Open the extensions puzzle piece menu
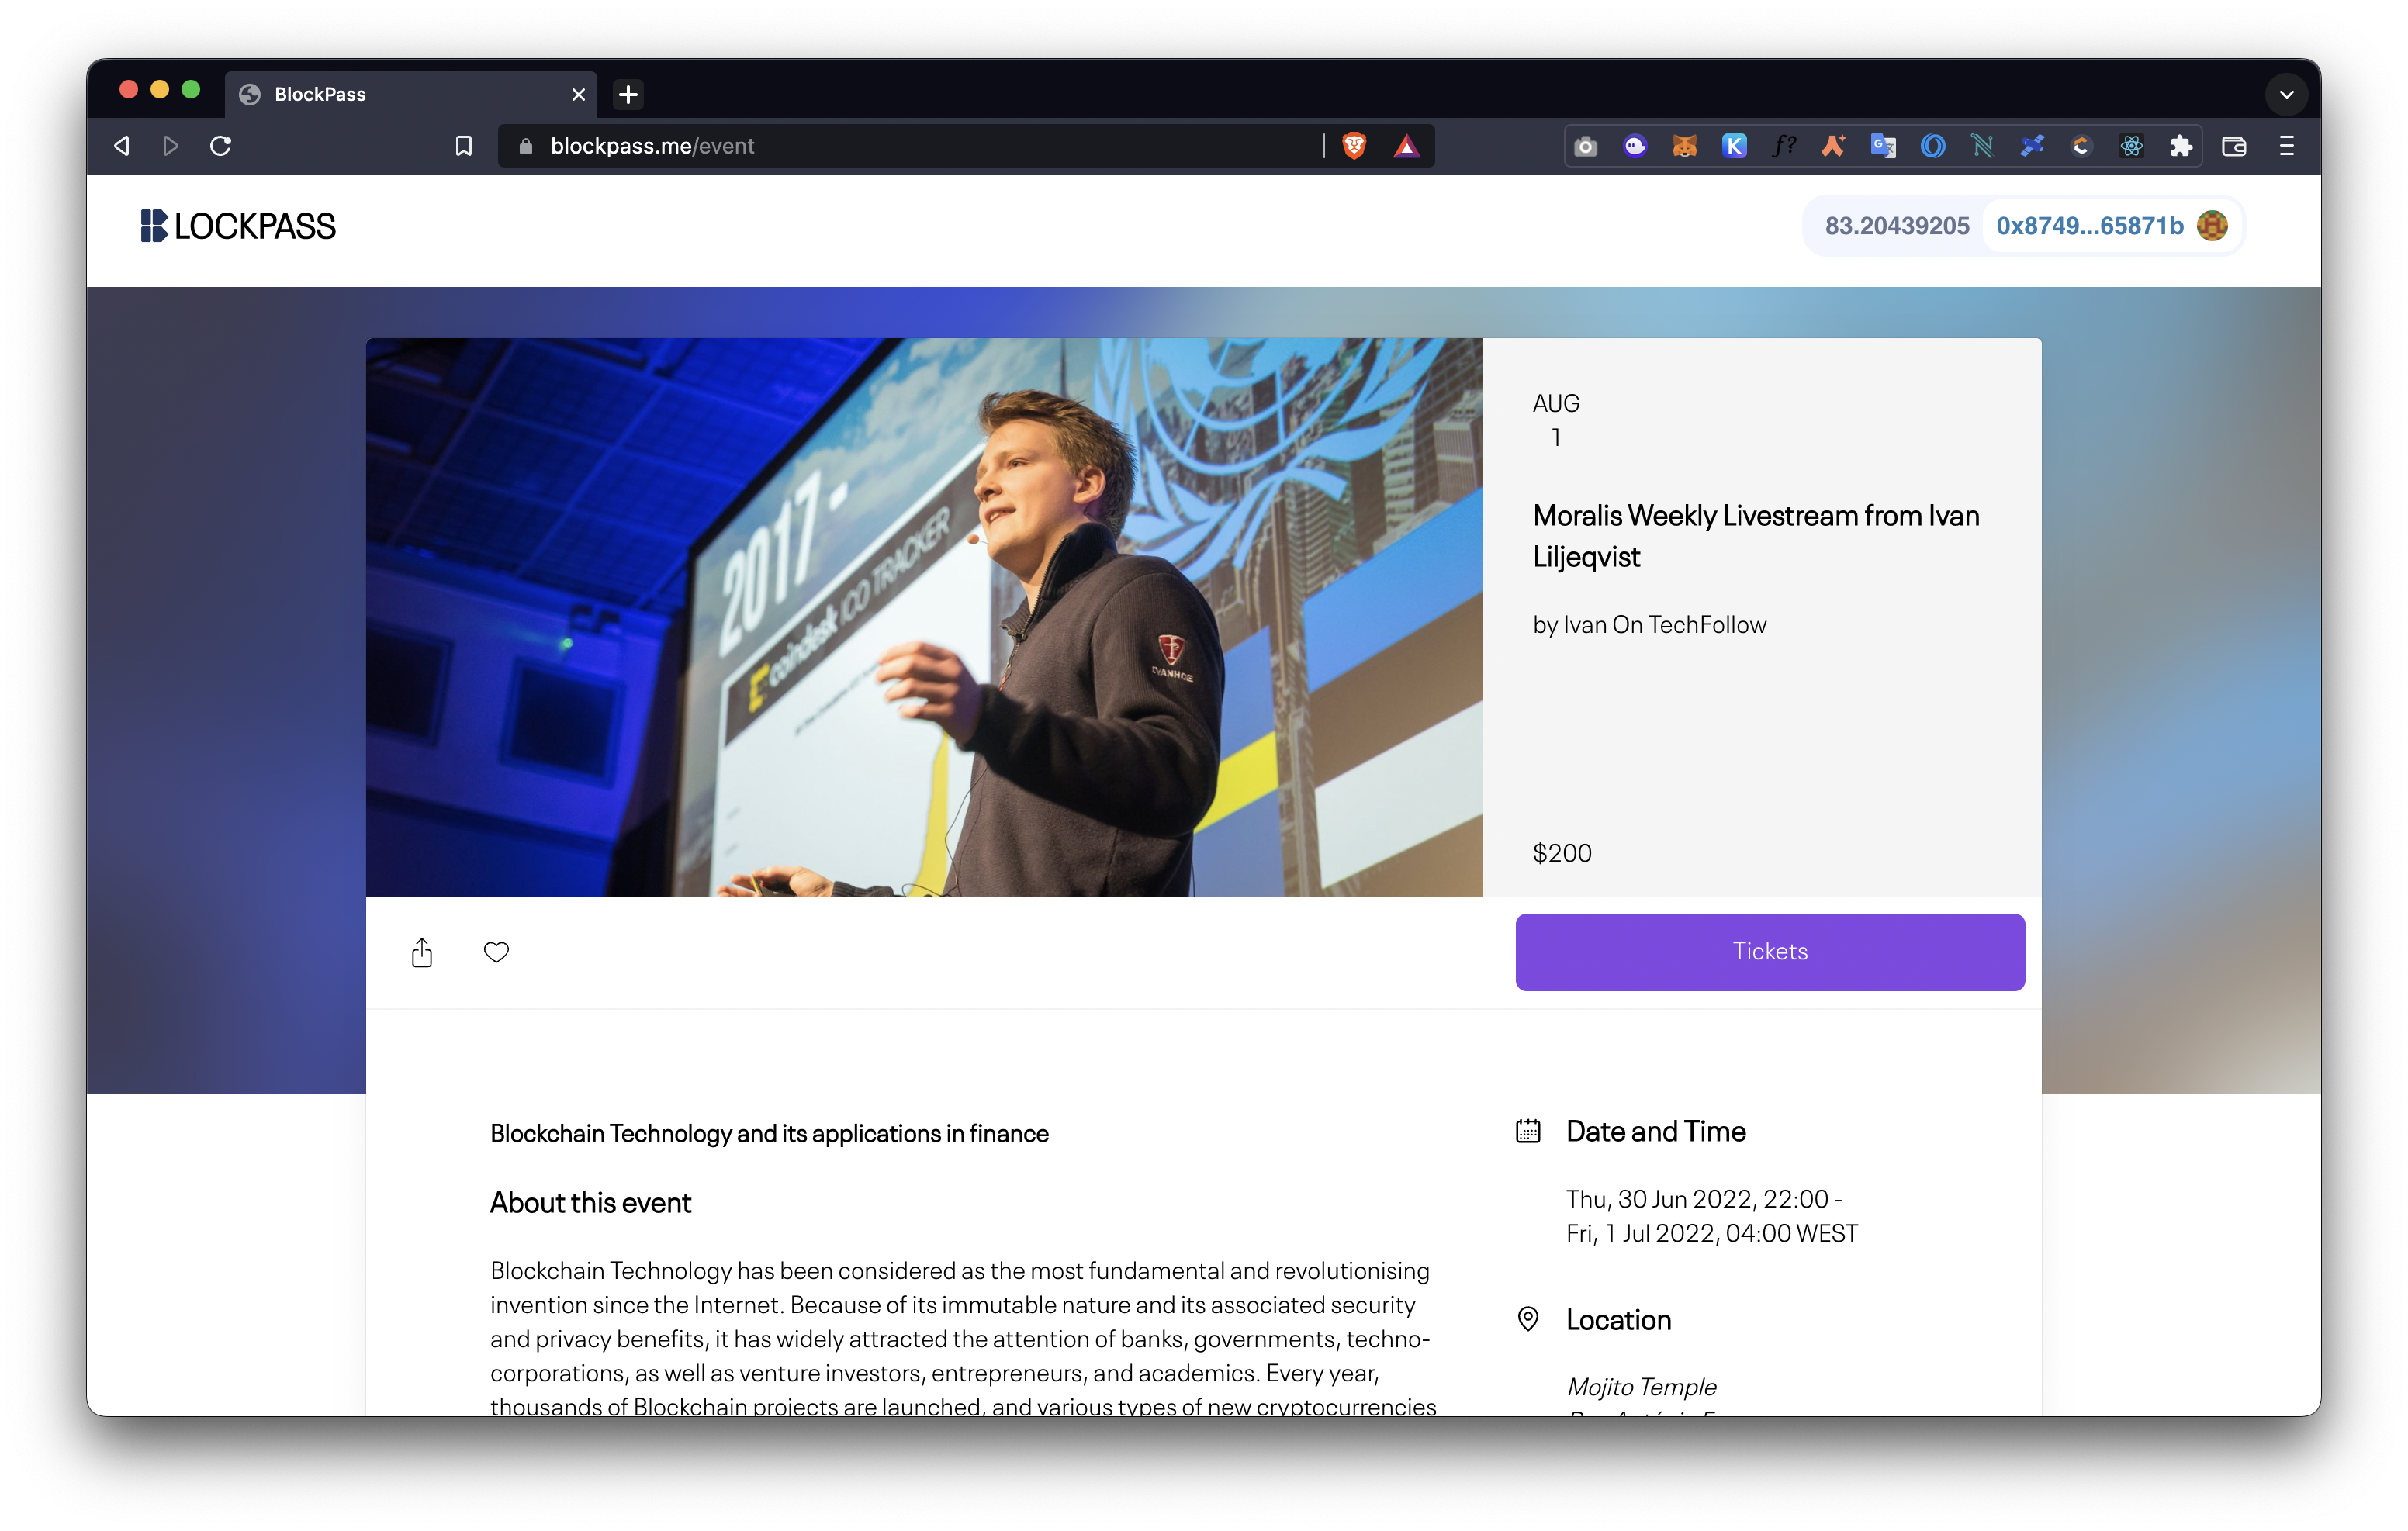This screenshot has height=1531, width=2408. [2181, 146]
